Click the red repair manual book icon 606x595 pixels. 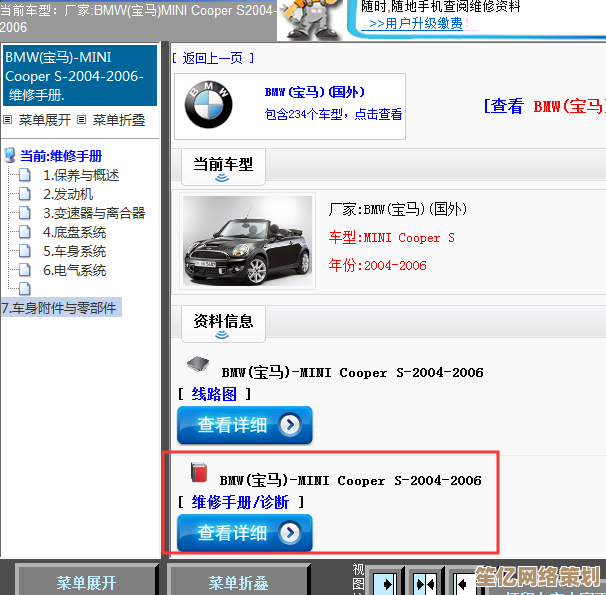click(198, 473)
